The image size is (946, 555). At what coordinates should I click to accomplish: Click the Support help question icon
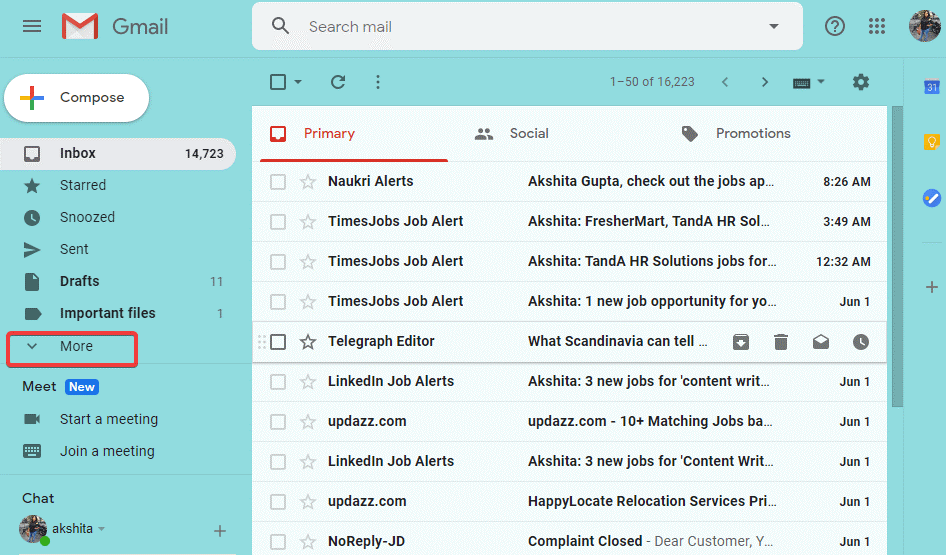click(x=835, y=26)
